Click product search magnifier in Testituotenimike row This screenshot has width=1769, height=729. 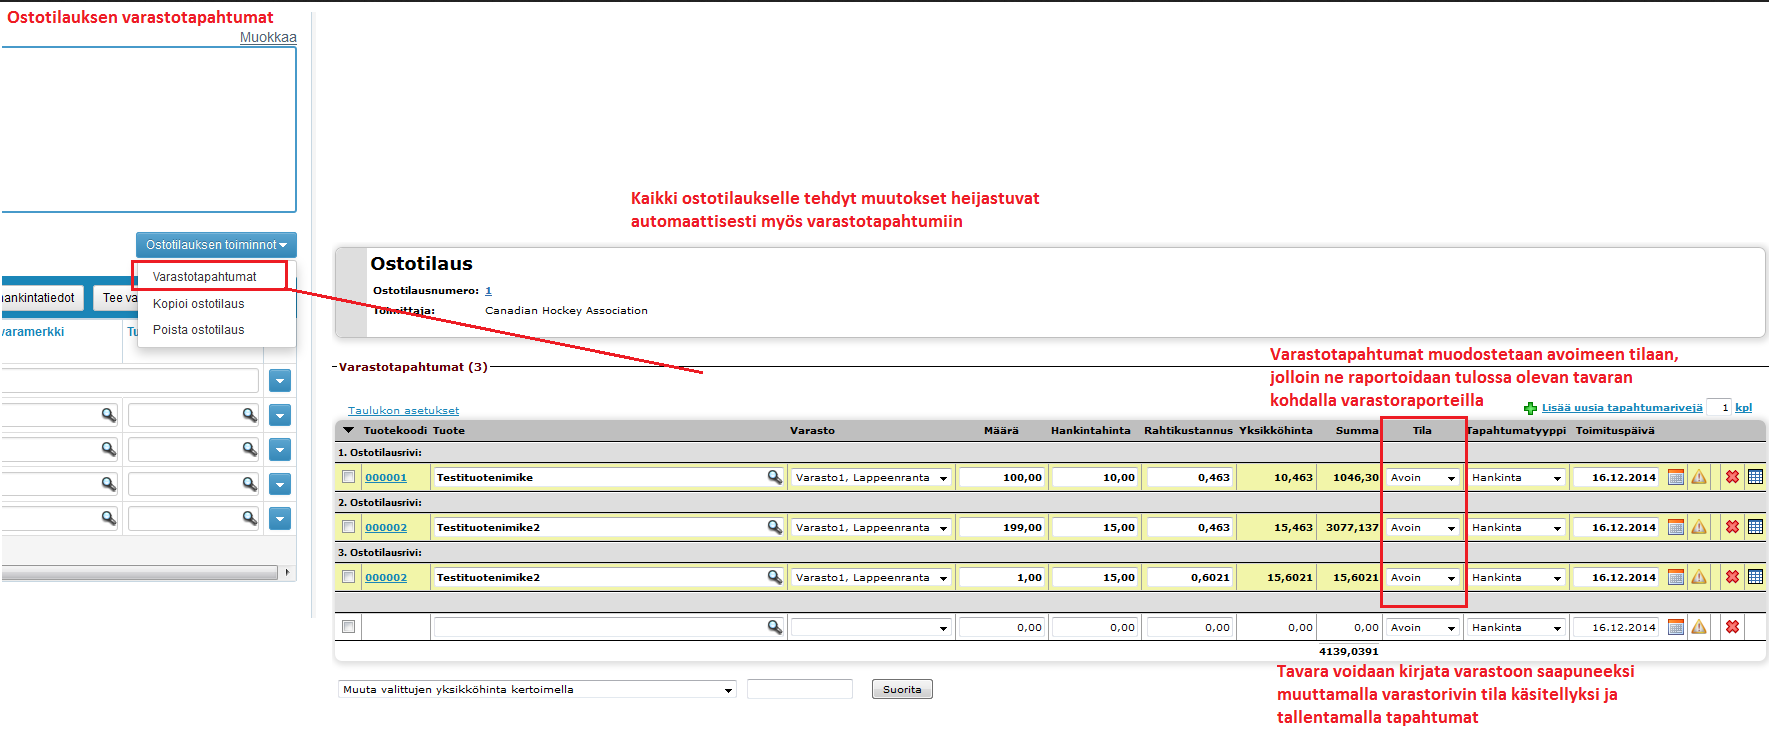pyautogui.click(x=774, y=478)
